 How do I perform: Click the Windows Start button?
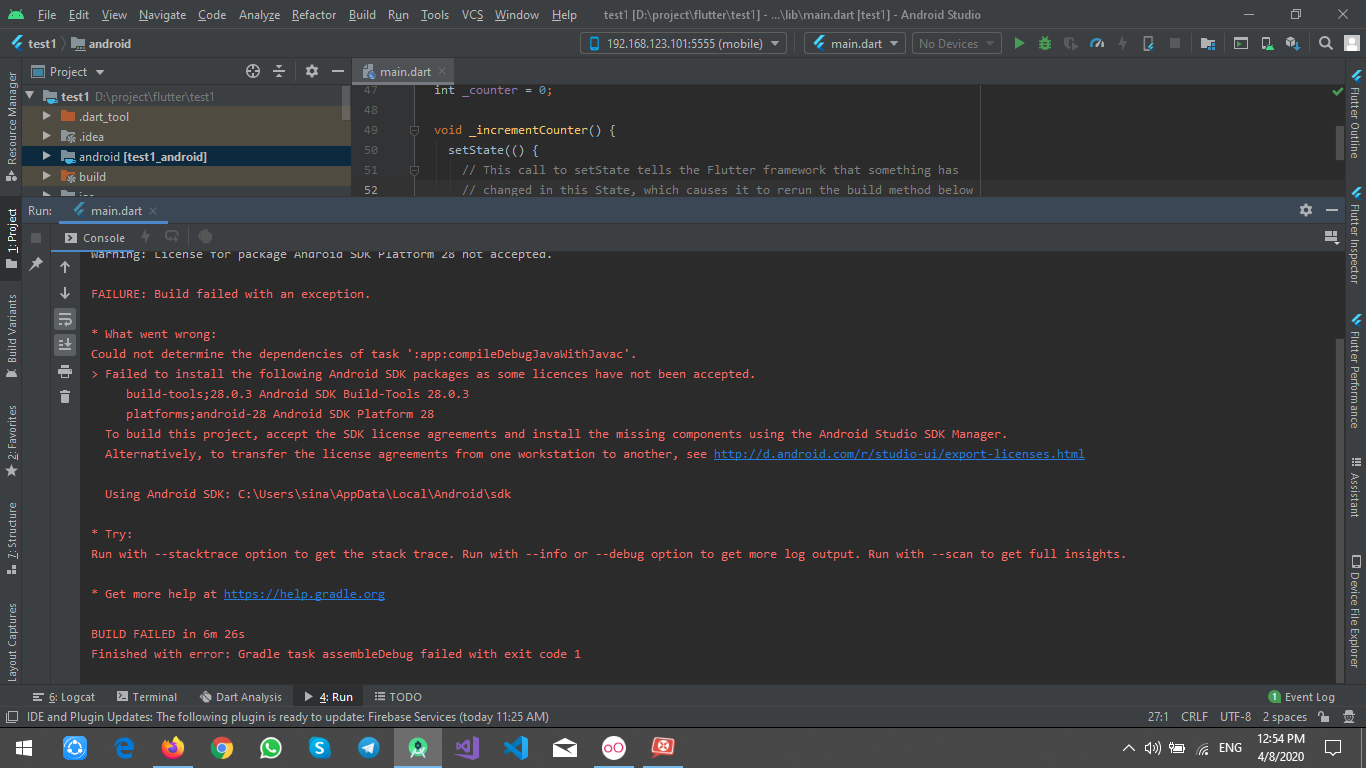click(24, 748)
